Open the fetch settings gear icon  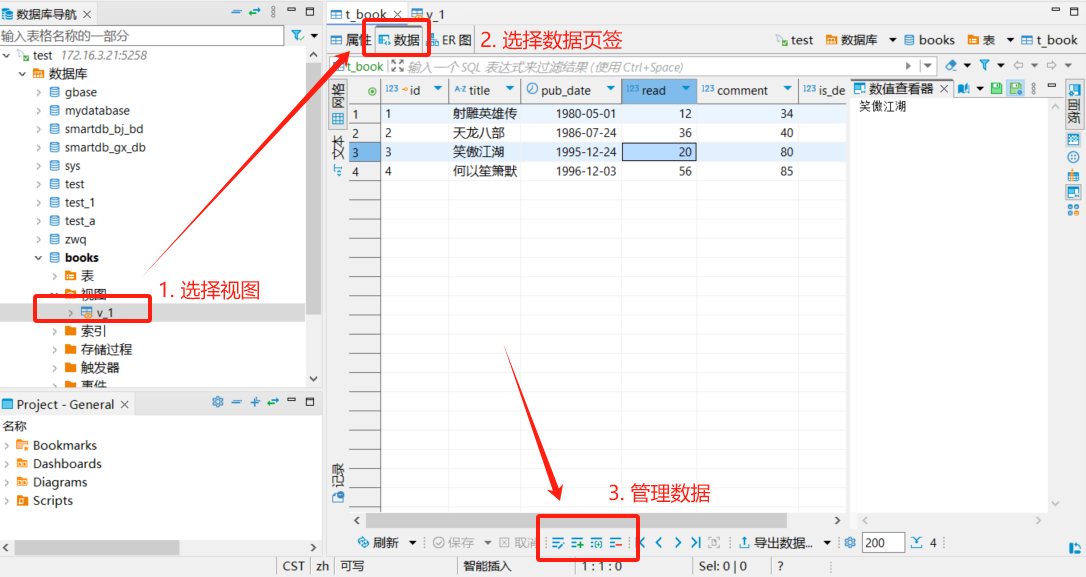850,543
